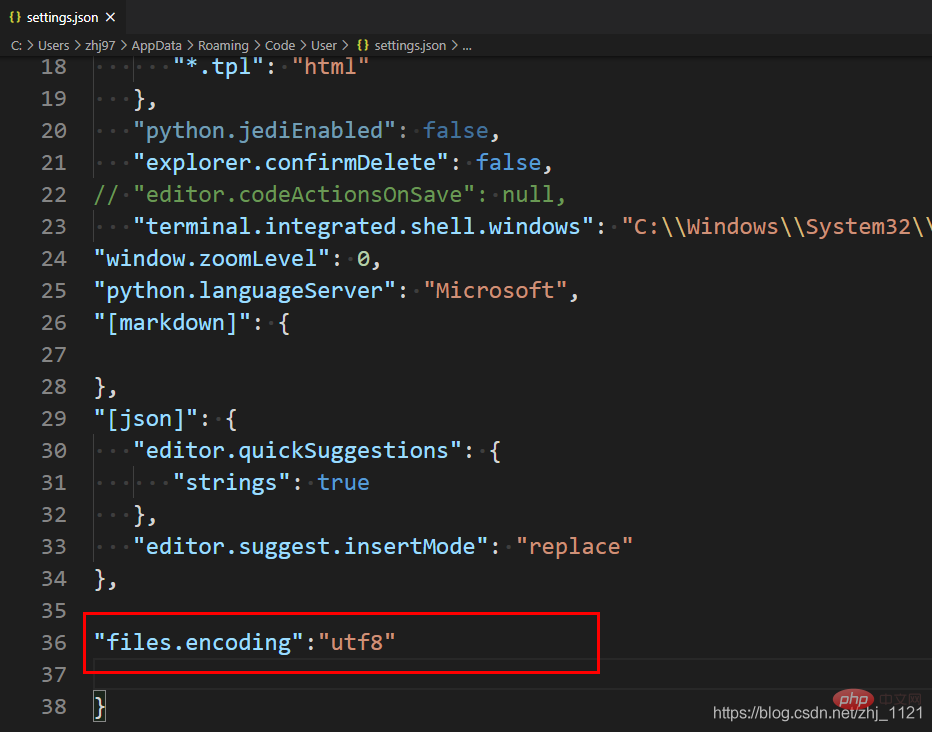Viewport: 932px width, 732px height.
Task: Expand the breadcrumb ellipsis symbol list
Action: click(x=467, y=46)
